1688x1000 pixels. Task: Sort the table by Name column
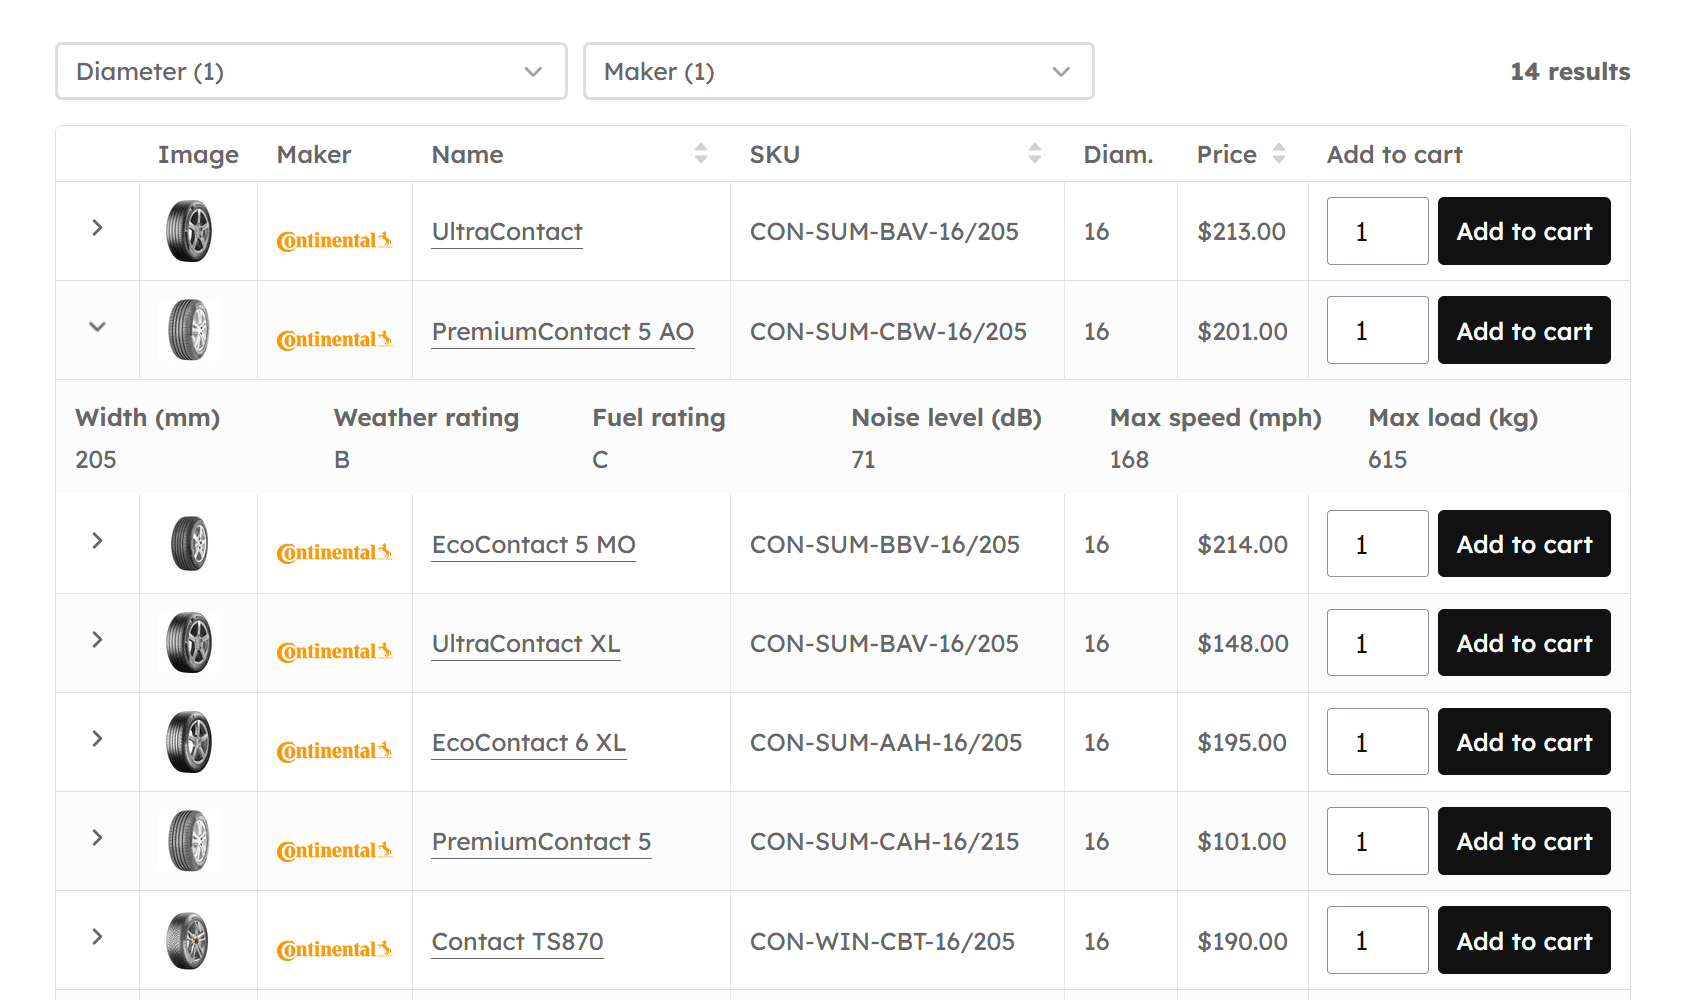pos(700,153)
